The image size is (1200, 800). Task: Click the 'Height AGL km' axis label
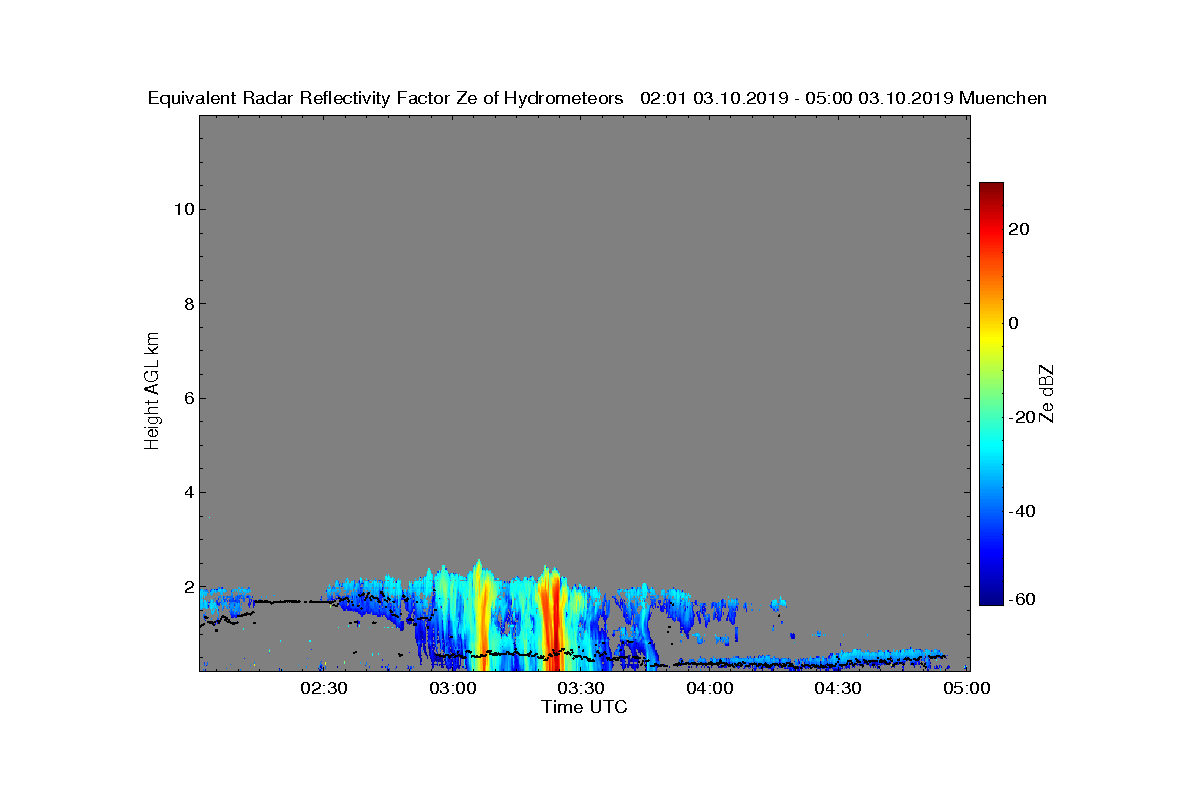click(152, 393)
